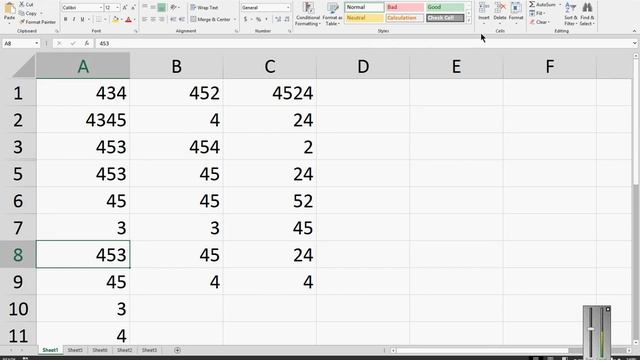Screen dimensions: 640x360
Task: Apply the yellow fill color bucket
Action: point(116,20)
